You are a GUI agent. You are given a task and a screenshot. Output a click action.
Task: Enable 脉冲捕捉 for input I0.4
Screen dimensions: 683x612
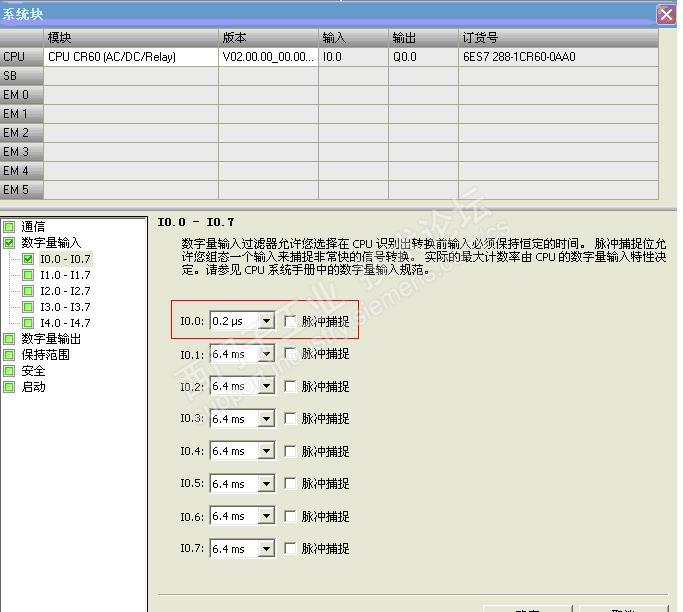290,451
